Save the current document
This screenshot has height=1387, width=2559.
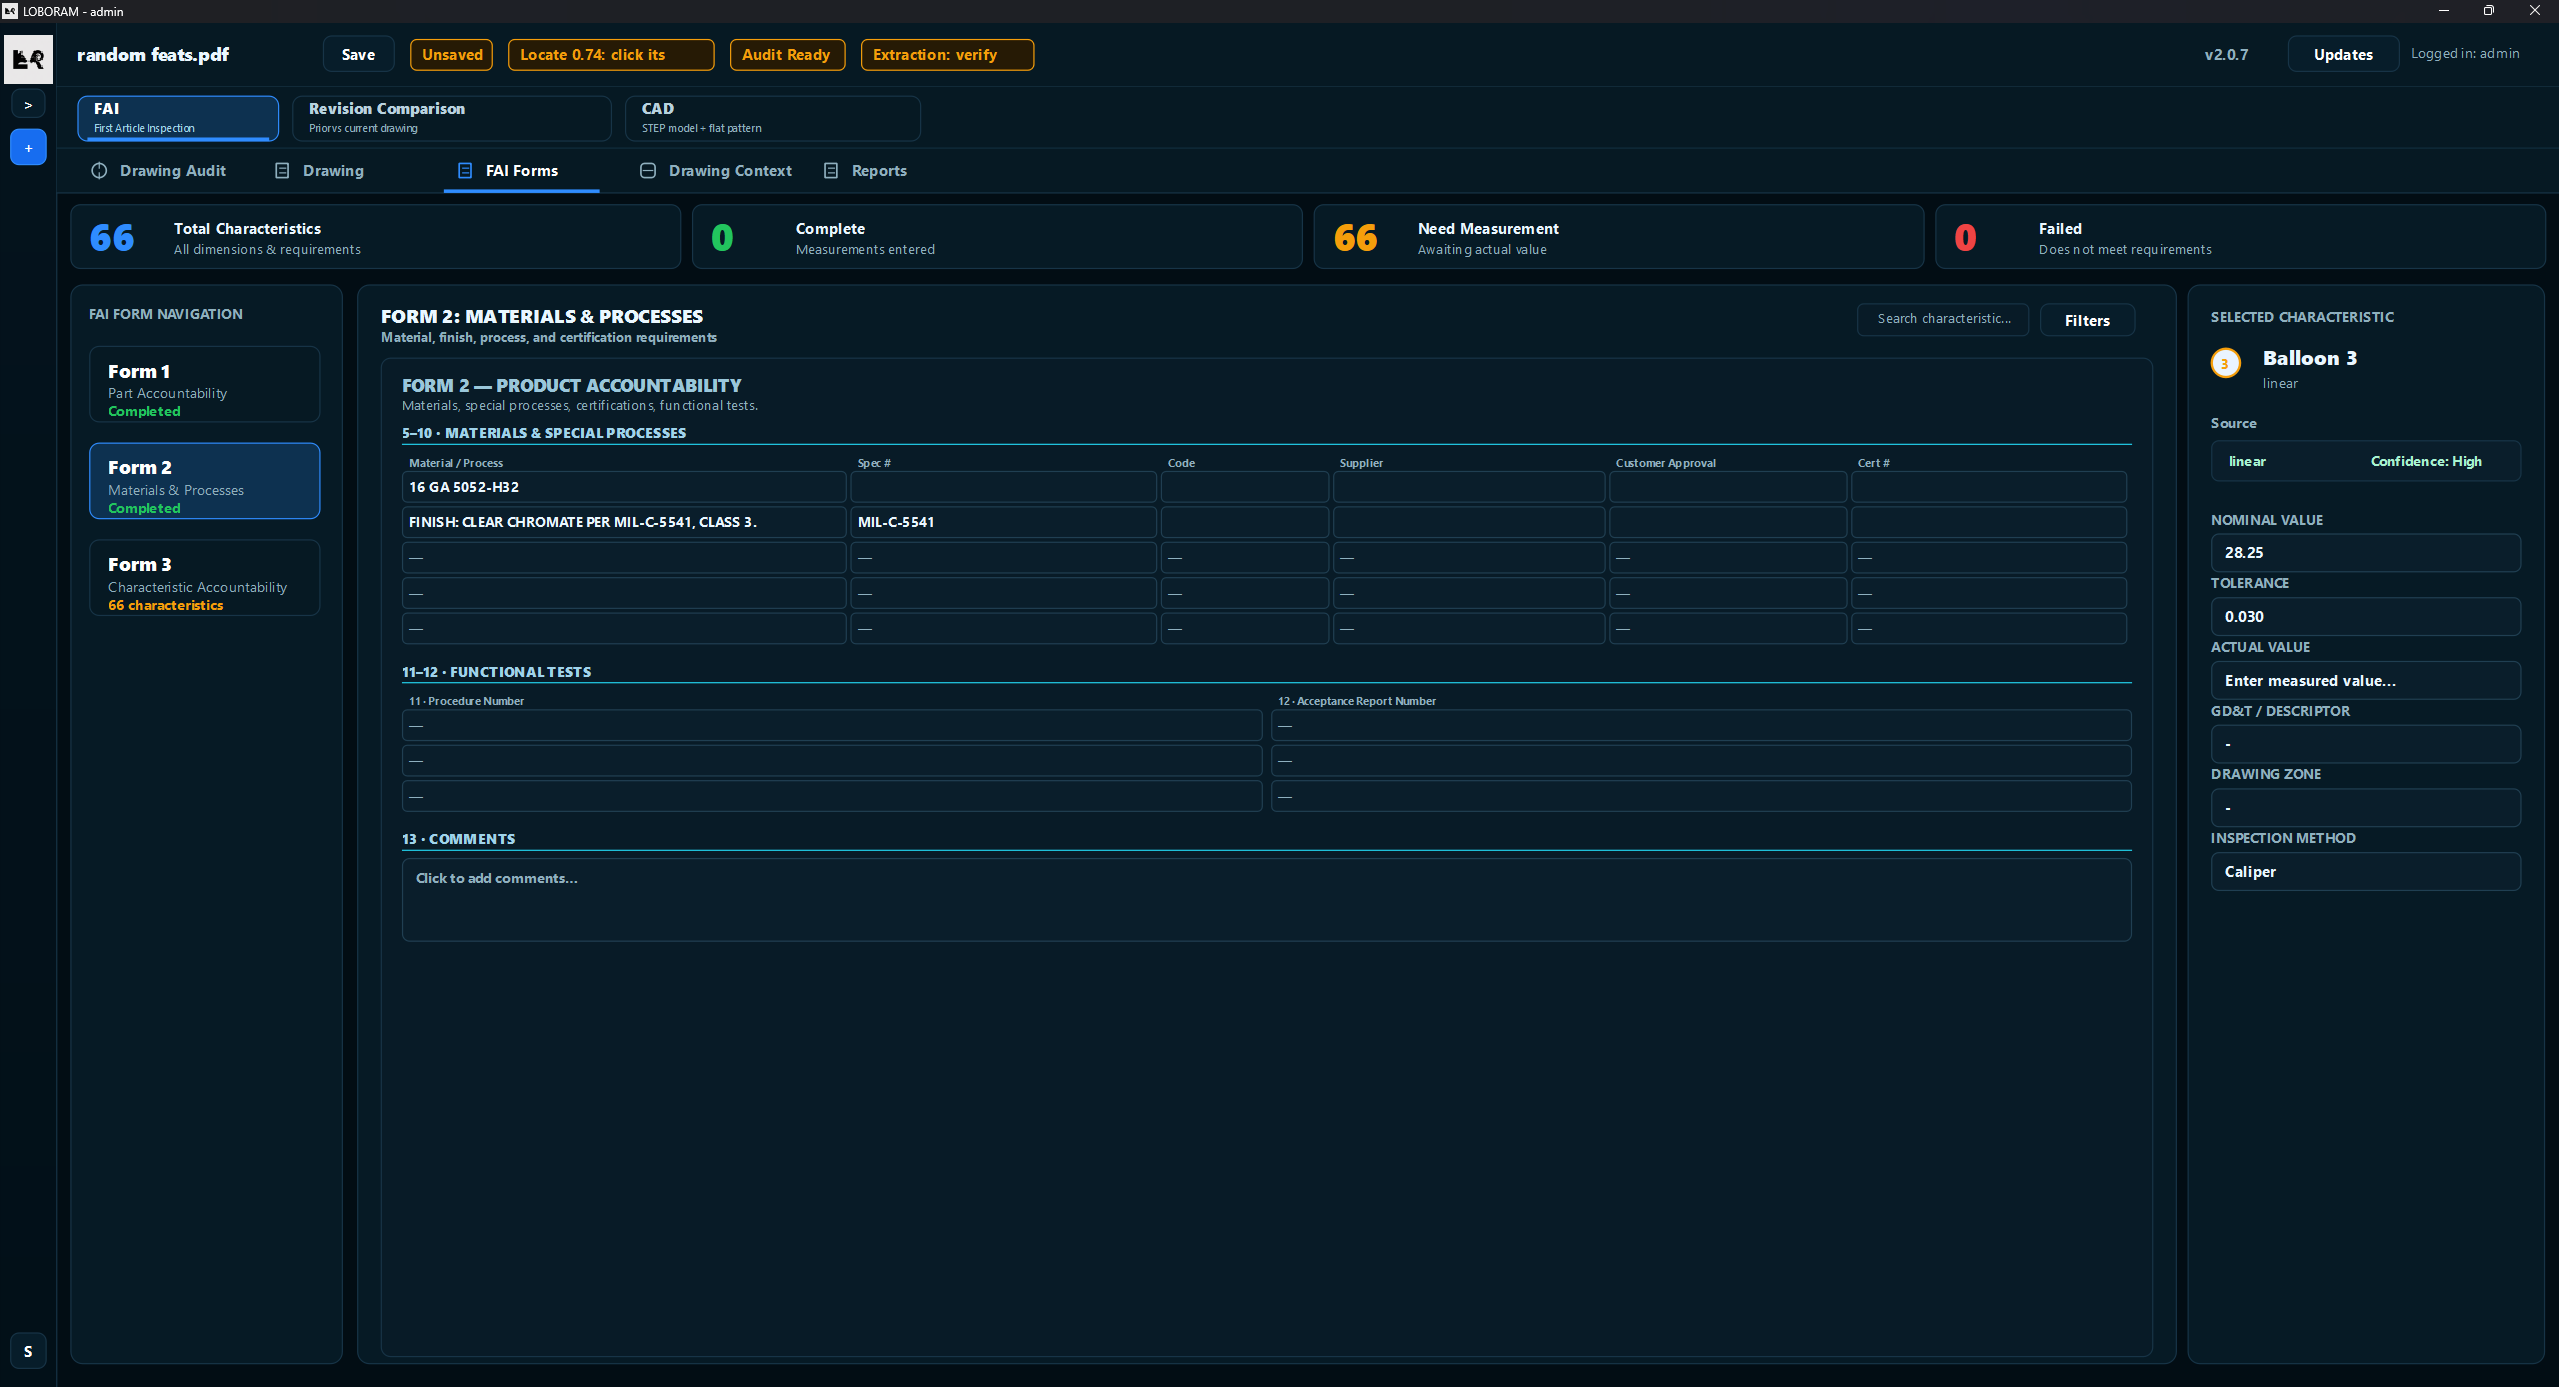point(358,55)
